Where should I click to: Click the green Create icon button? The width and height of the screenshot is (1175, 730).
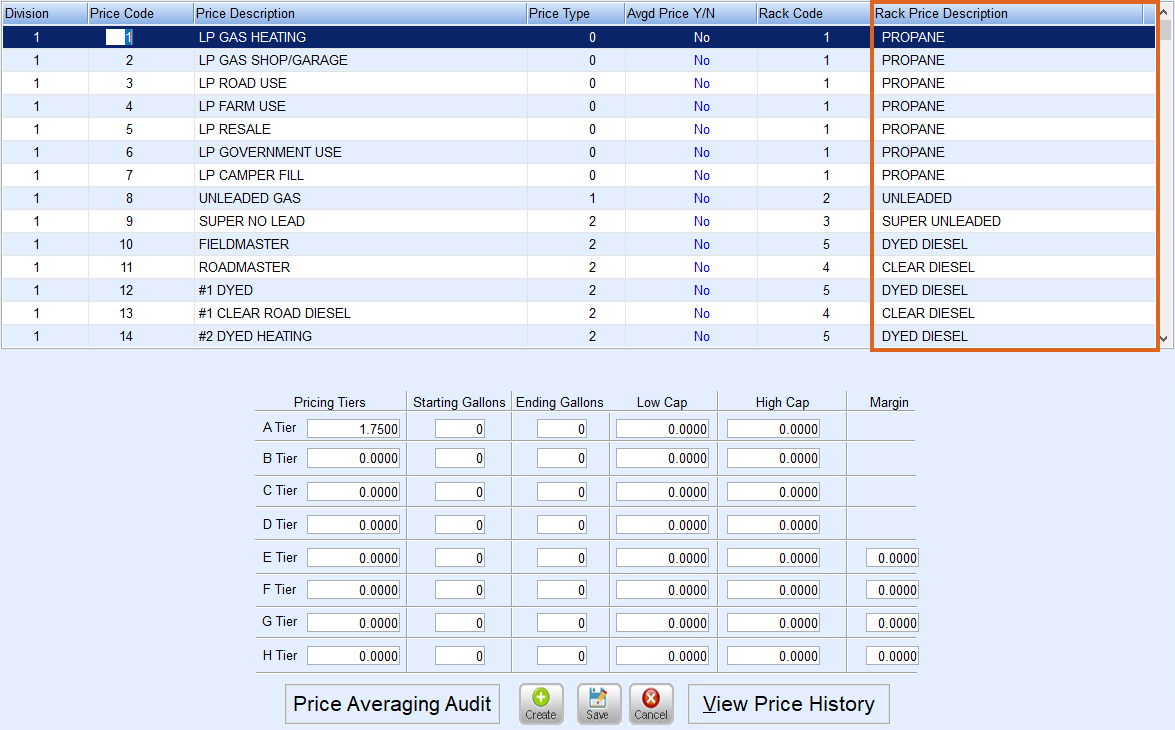pyautogui.click(x=541, y=705)
